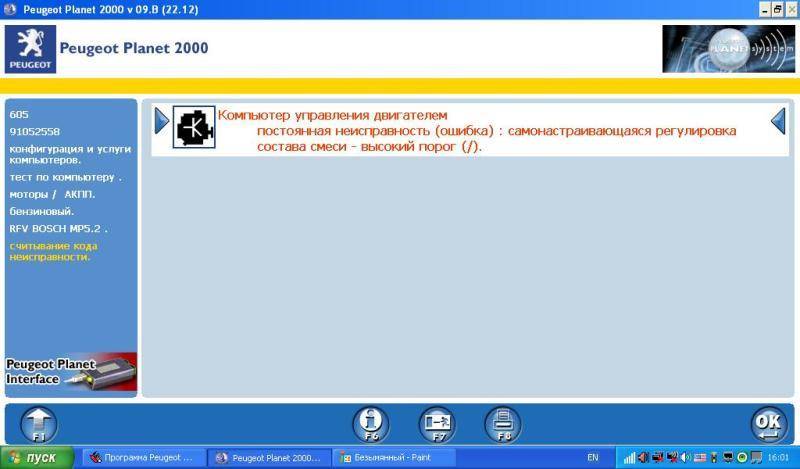Open 'конфигурация и услуги компьютеров' in sidebar
The height and width of the screenshot is (469, 800).
(70, 154)
